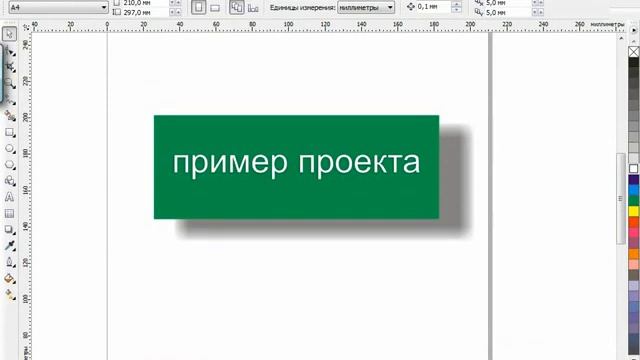Pick the green swatch in palette
Image resolution: width=640 pixels, height=360 pixels.
(633, 200)
